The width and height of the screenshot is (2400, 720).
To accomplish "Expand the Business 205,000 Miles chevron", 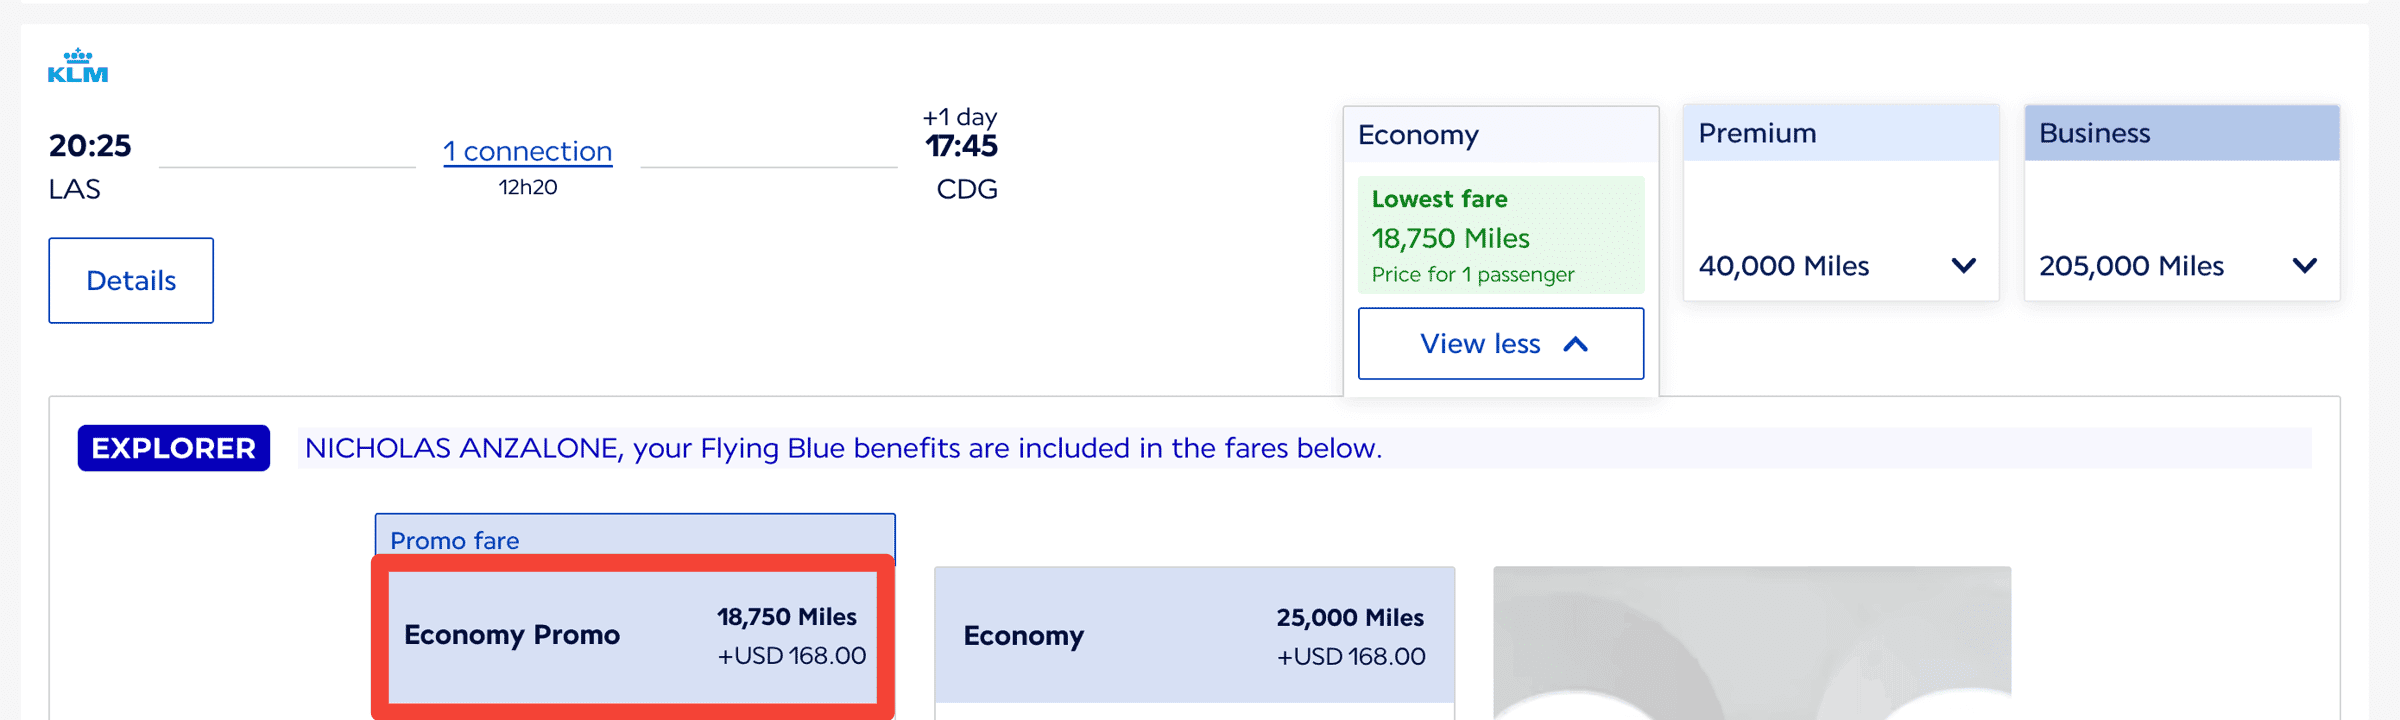I will [2304, 266].
